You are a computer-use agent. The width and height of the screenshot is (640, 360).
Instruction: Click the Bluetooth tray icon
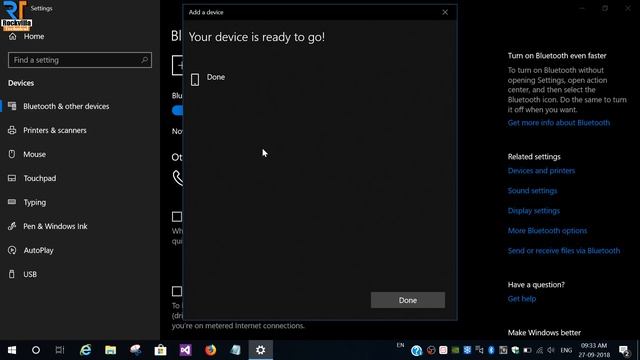click(x=491, y=350)
